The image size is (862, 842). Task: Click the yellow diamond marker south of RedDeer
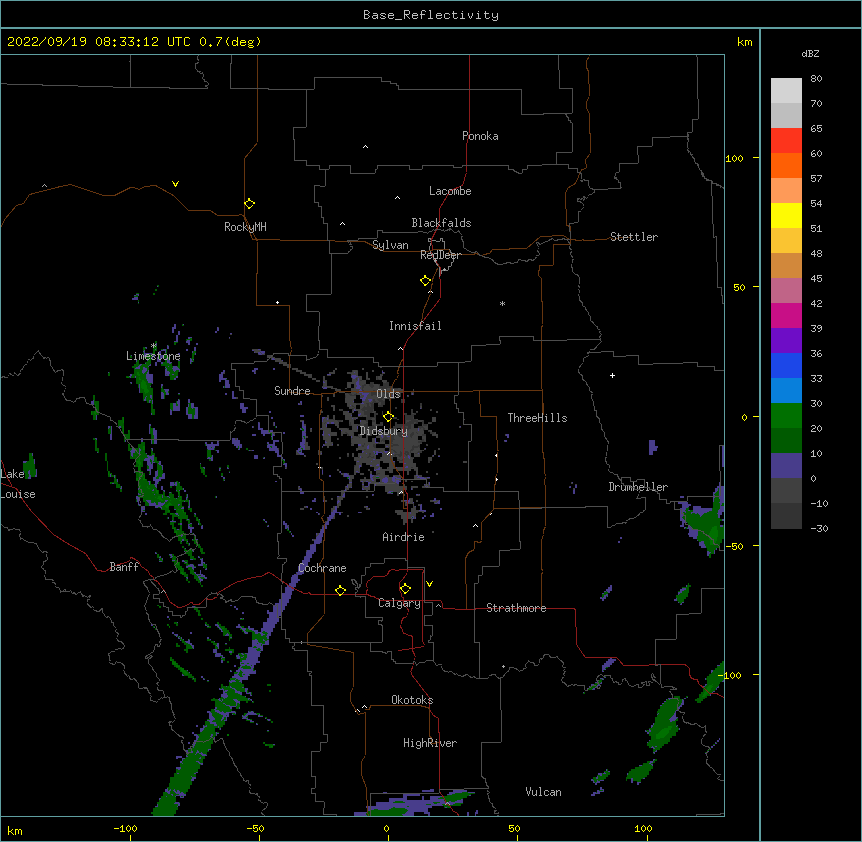425,280
